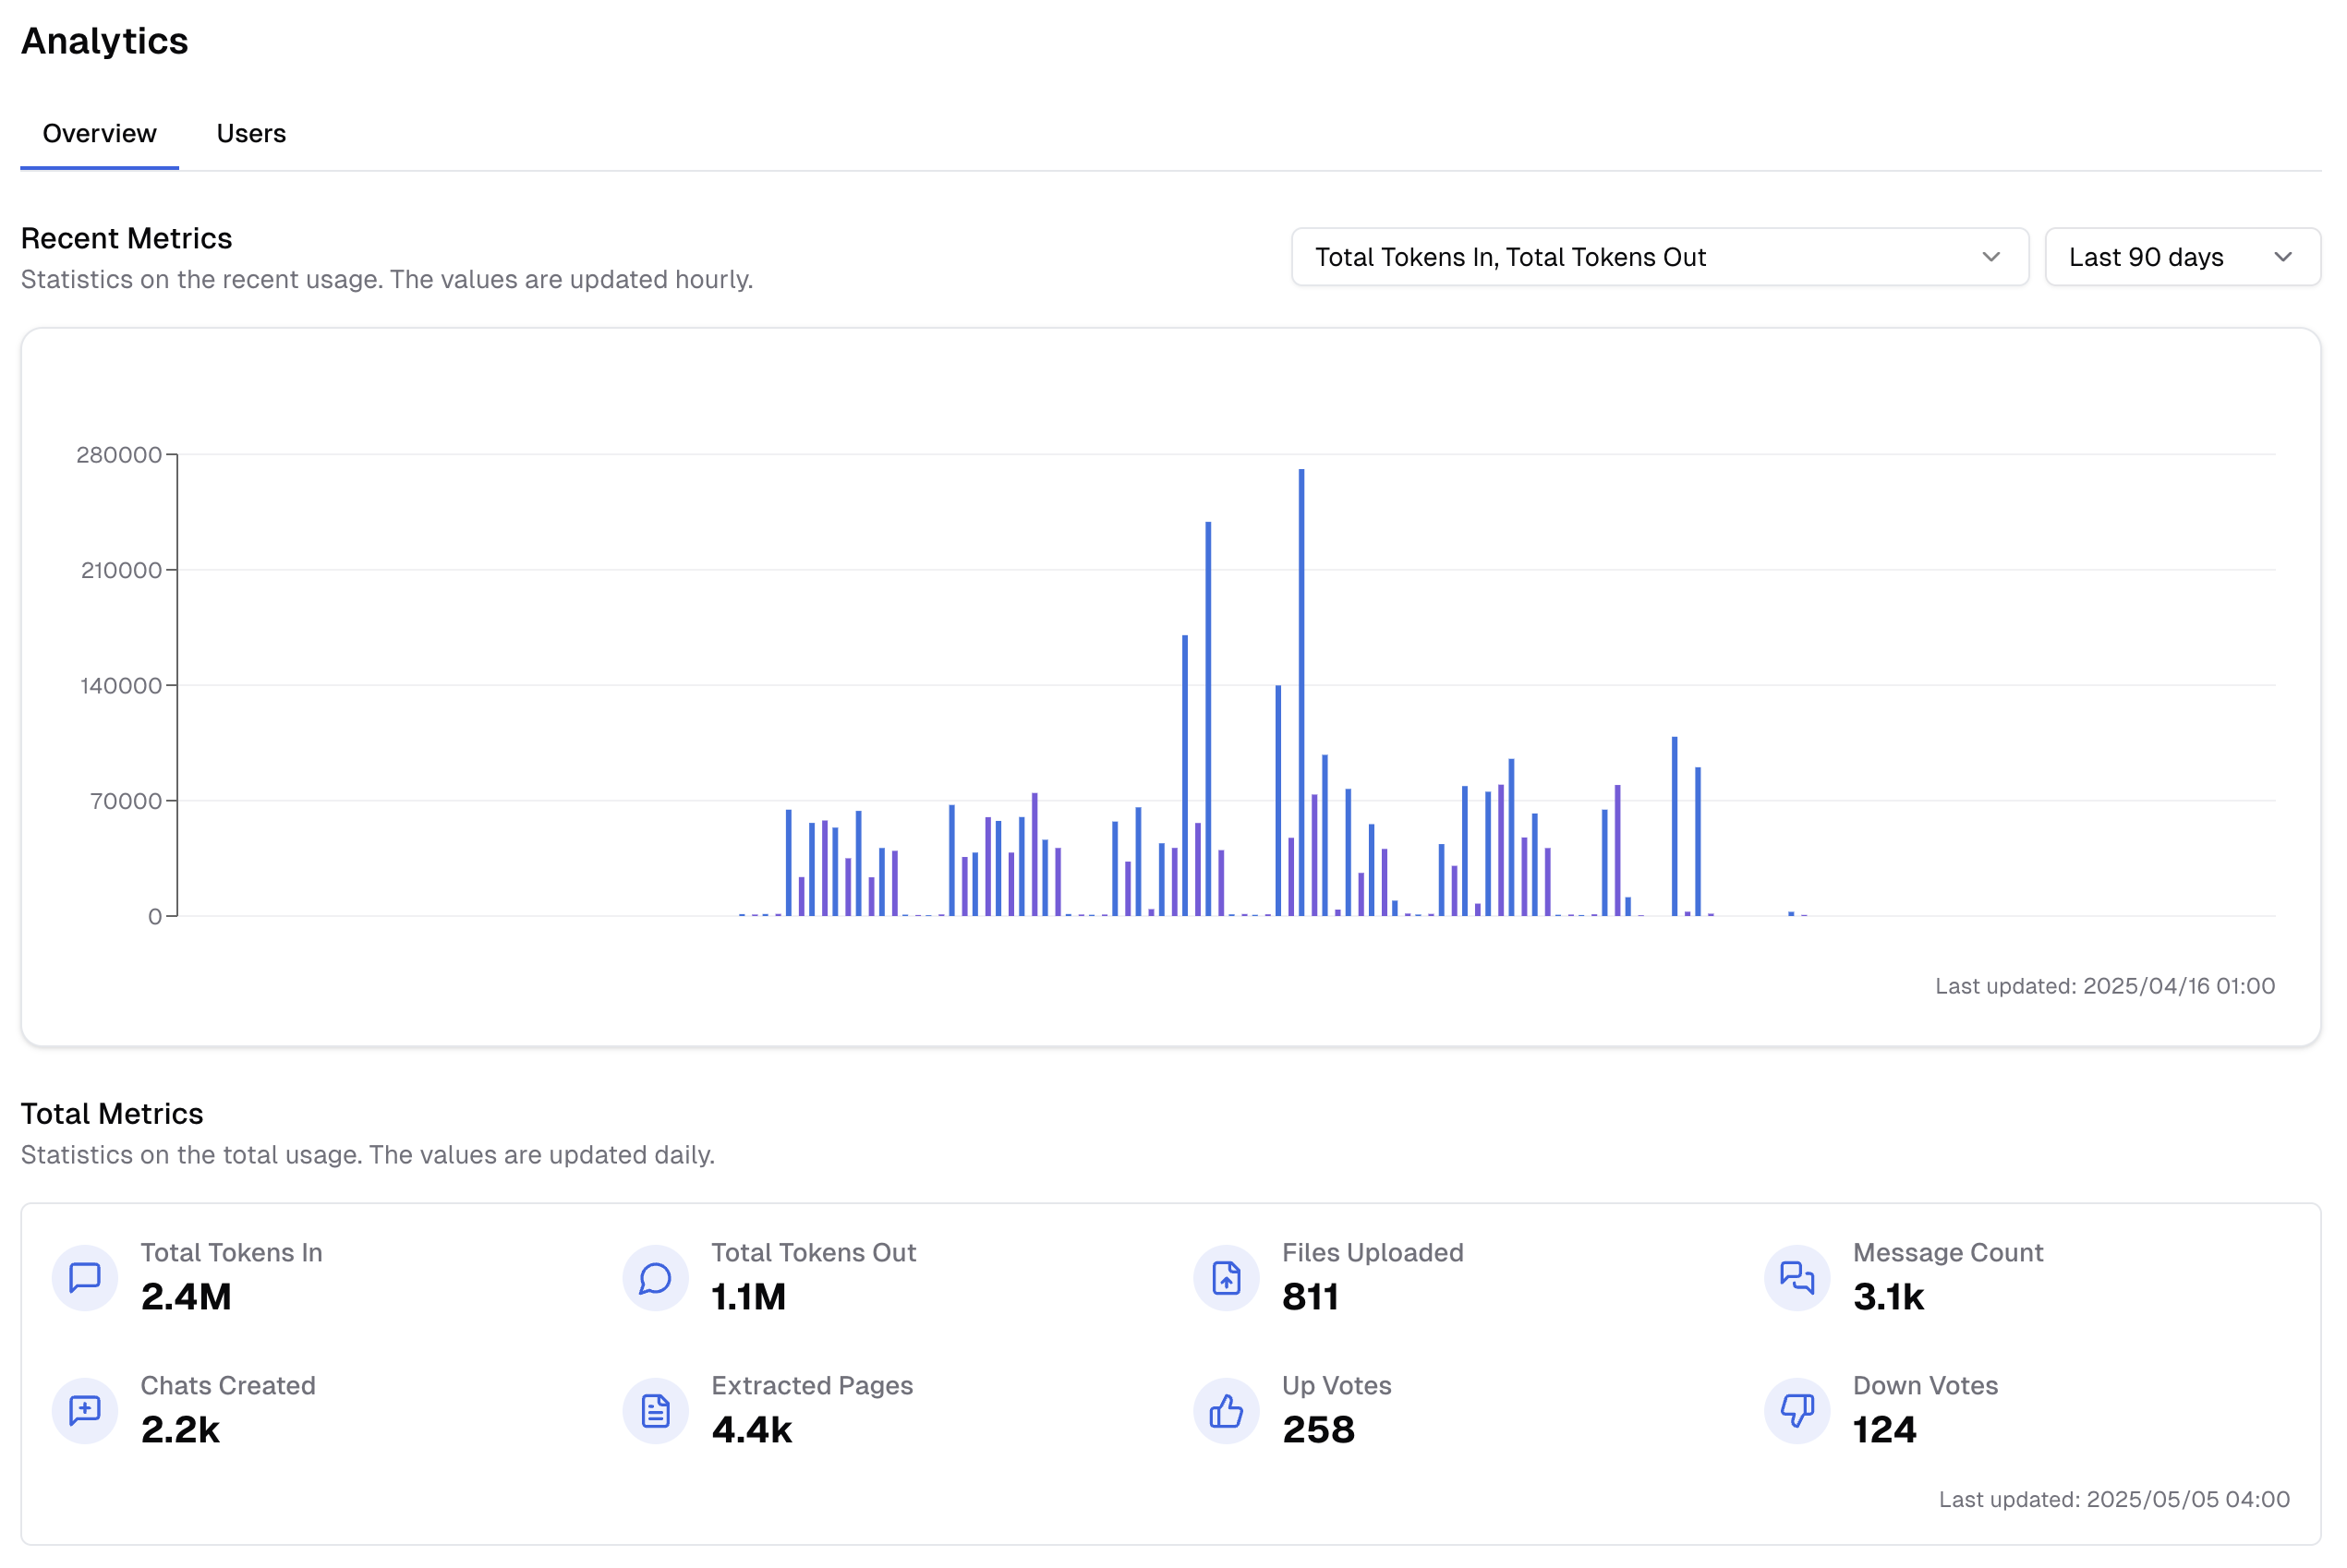Open the Last 90 days time range dropdown
This screenshot has height=1568, width=2347.
click(x=2182, y=257)
